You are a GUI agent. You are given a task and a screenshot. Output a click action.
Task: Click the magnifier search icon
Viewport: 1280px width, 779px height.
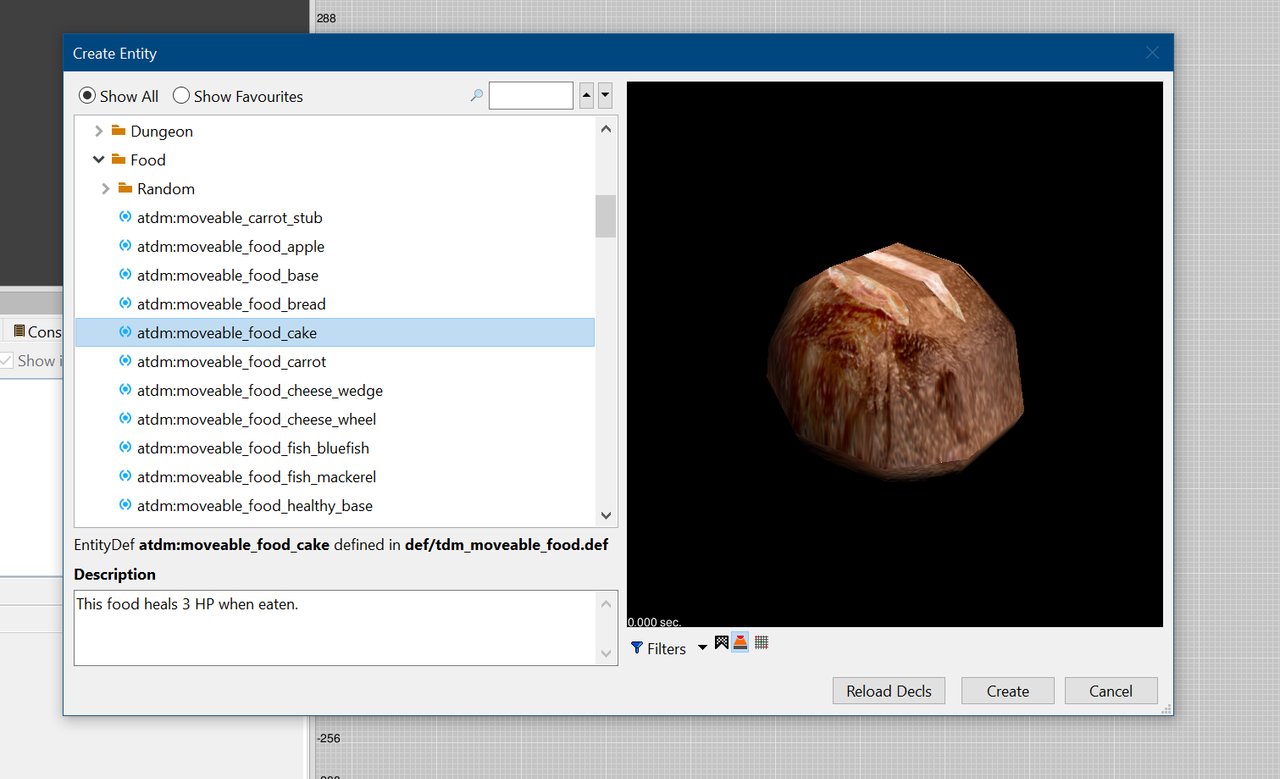tap(477, 96)
